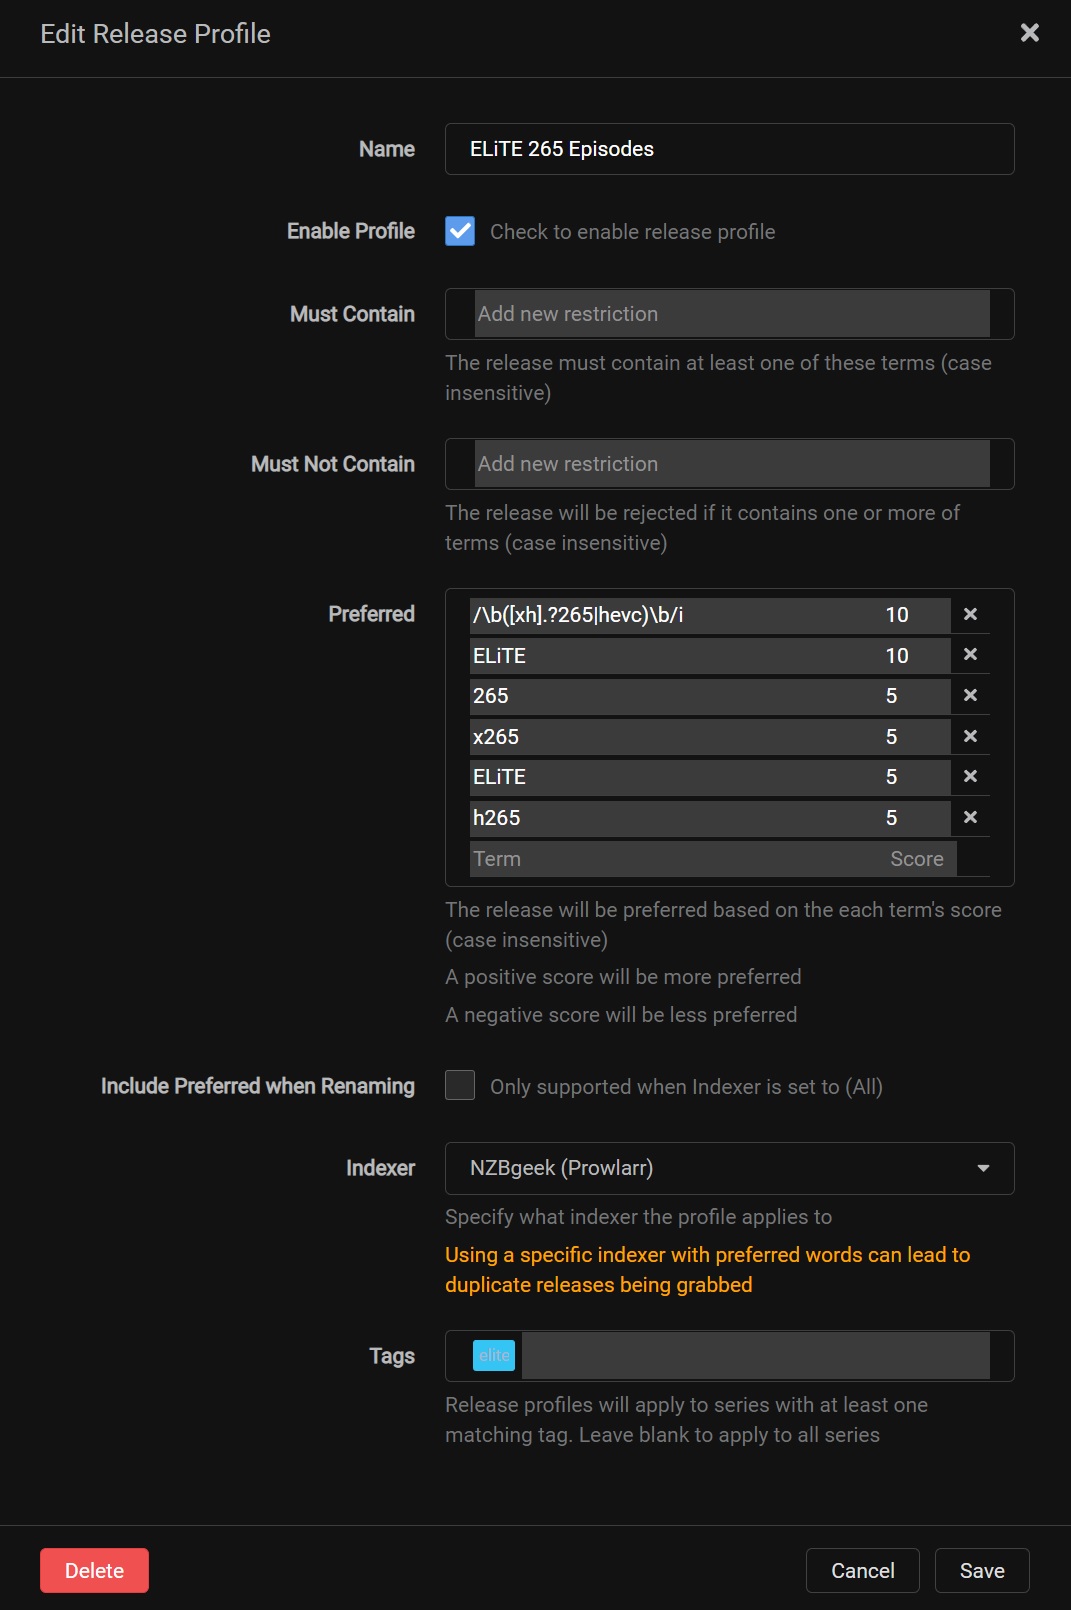Click the empty Term input in Preferred
Screen dimensions: 1071x1610
(670, 859)
